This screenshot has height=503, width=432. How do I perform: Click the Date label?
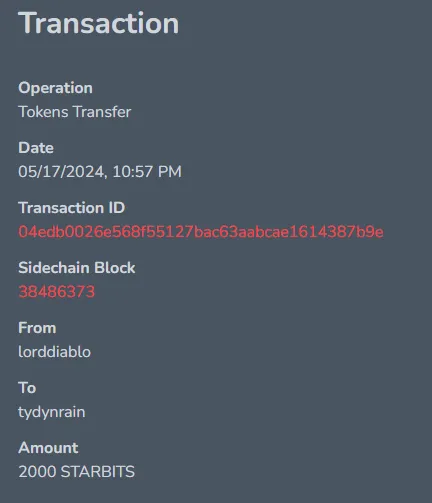36,148
